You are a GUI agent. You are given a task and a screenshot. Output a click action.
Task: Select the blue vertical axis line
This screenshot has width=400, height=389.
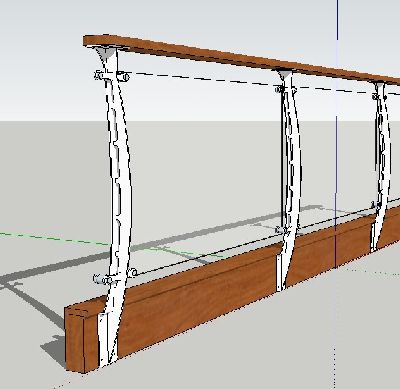pos(337,133)
